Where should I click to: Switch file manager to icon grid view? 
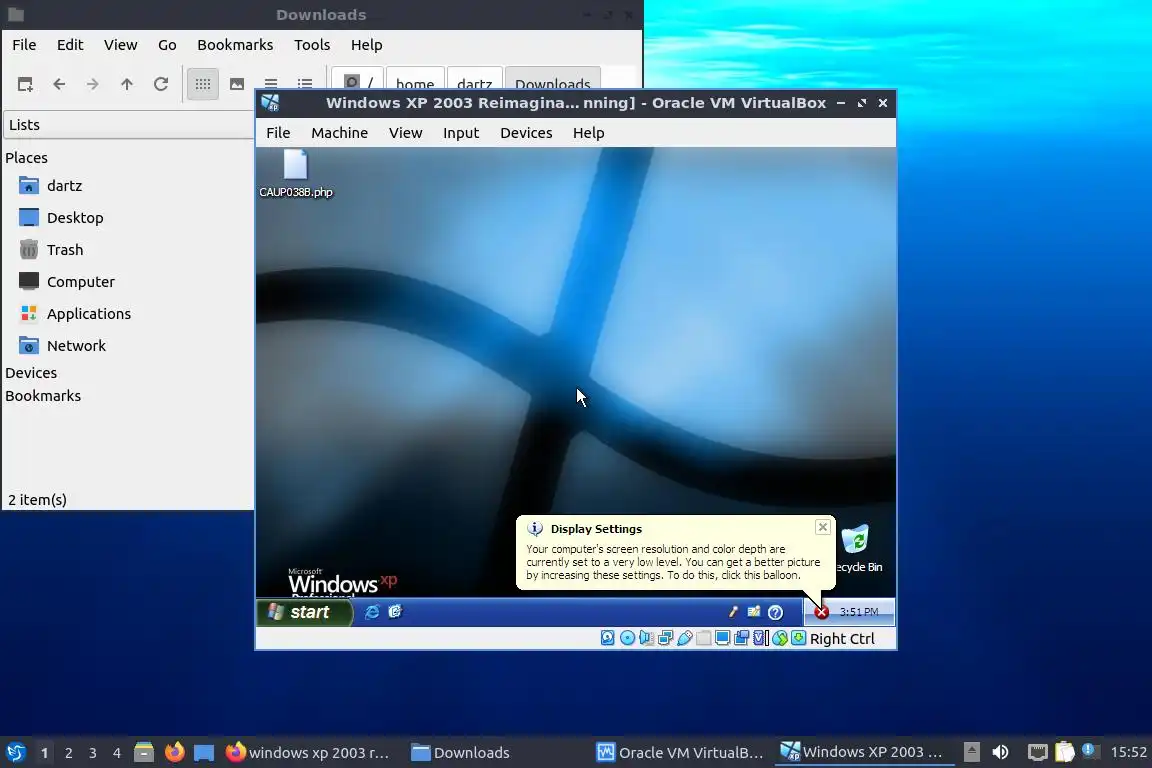coord(203,84)
